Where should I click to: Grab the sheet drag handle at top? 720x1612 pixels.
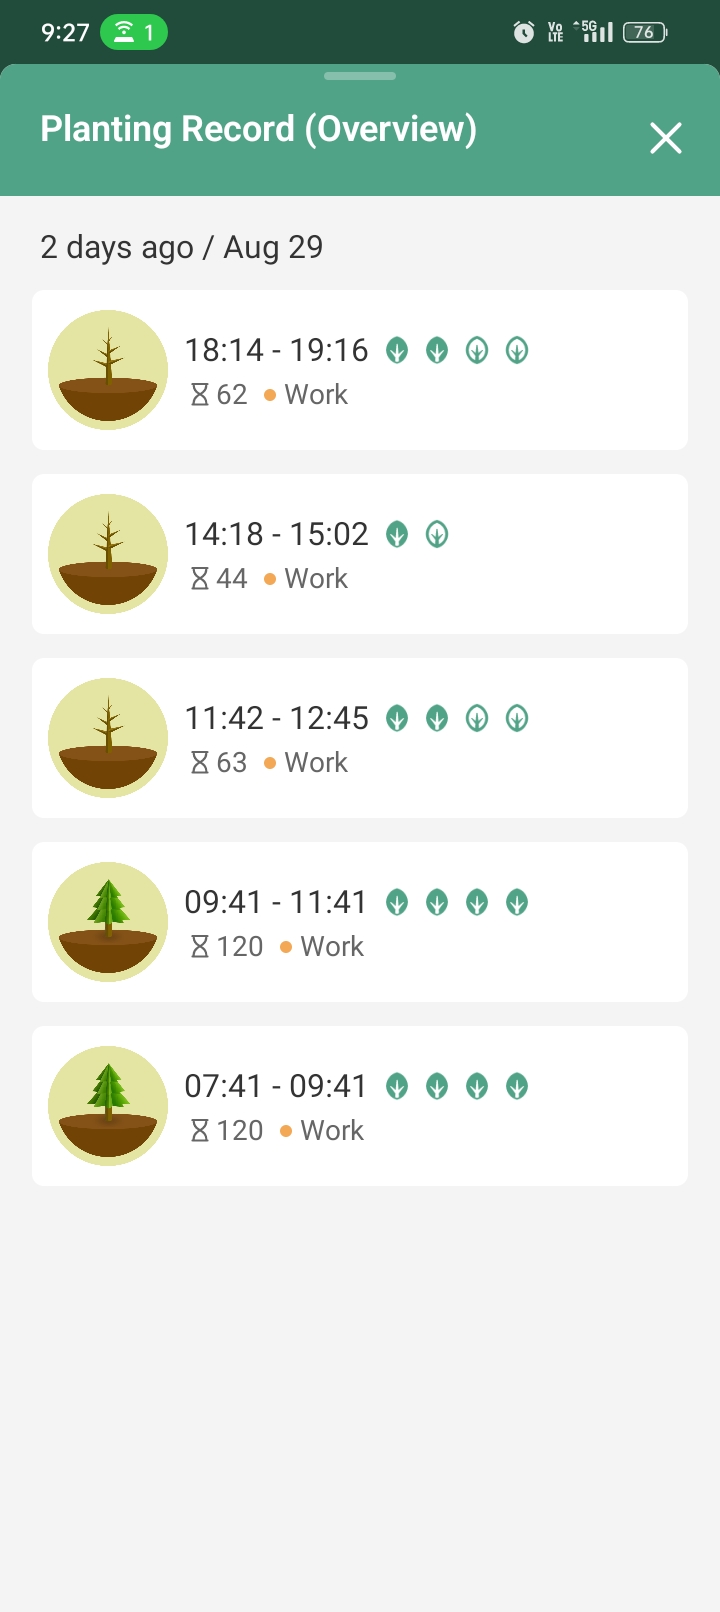(x=360, y=76)
